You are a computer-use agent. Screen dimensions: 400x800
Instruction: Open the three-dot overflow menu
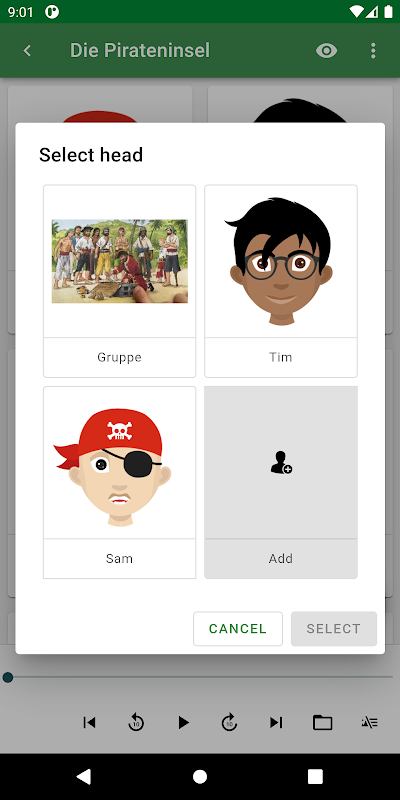pos(373,51)
